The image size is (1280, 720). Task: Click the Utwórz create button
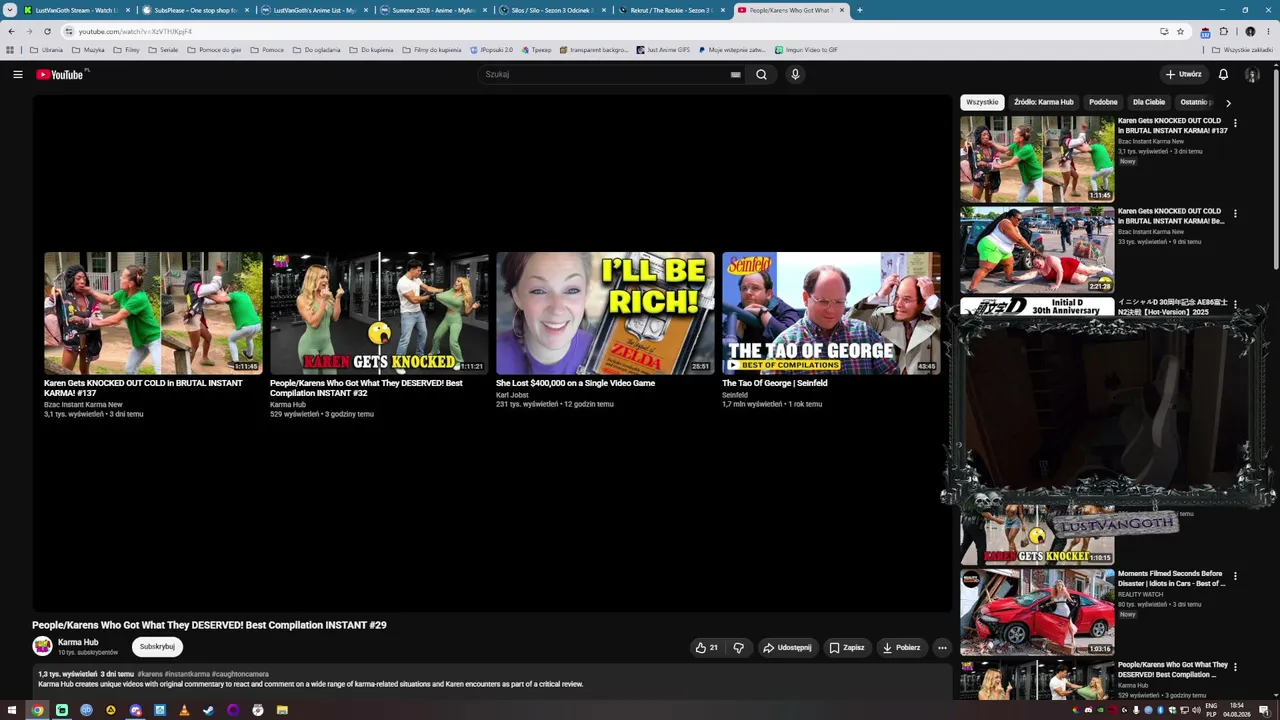coord(1184,74)
